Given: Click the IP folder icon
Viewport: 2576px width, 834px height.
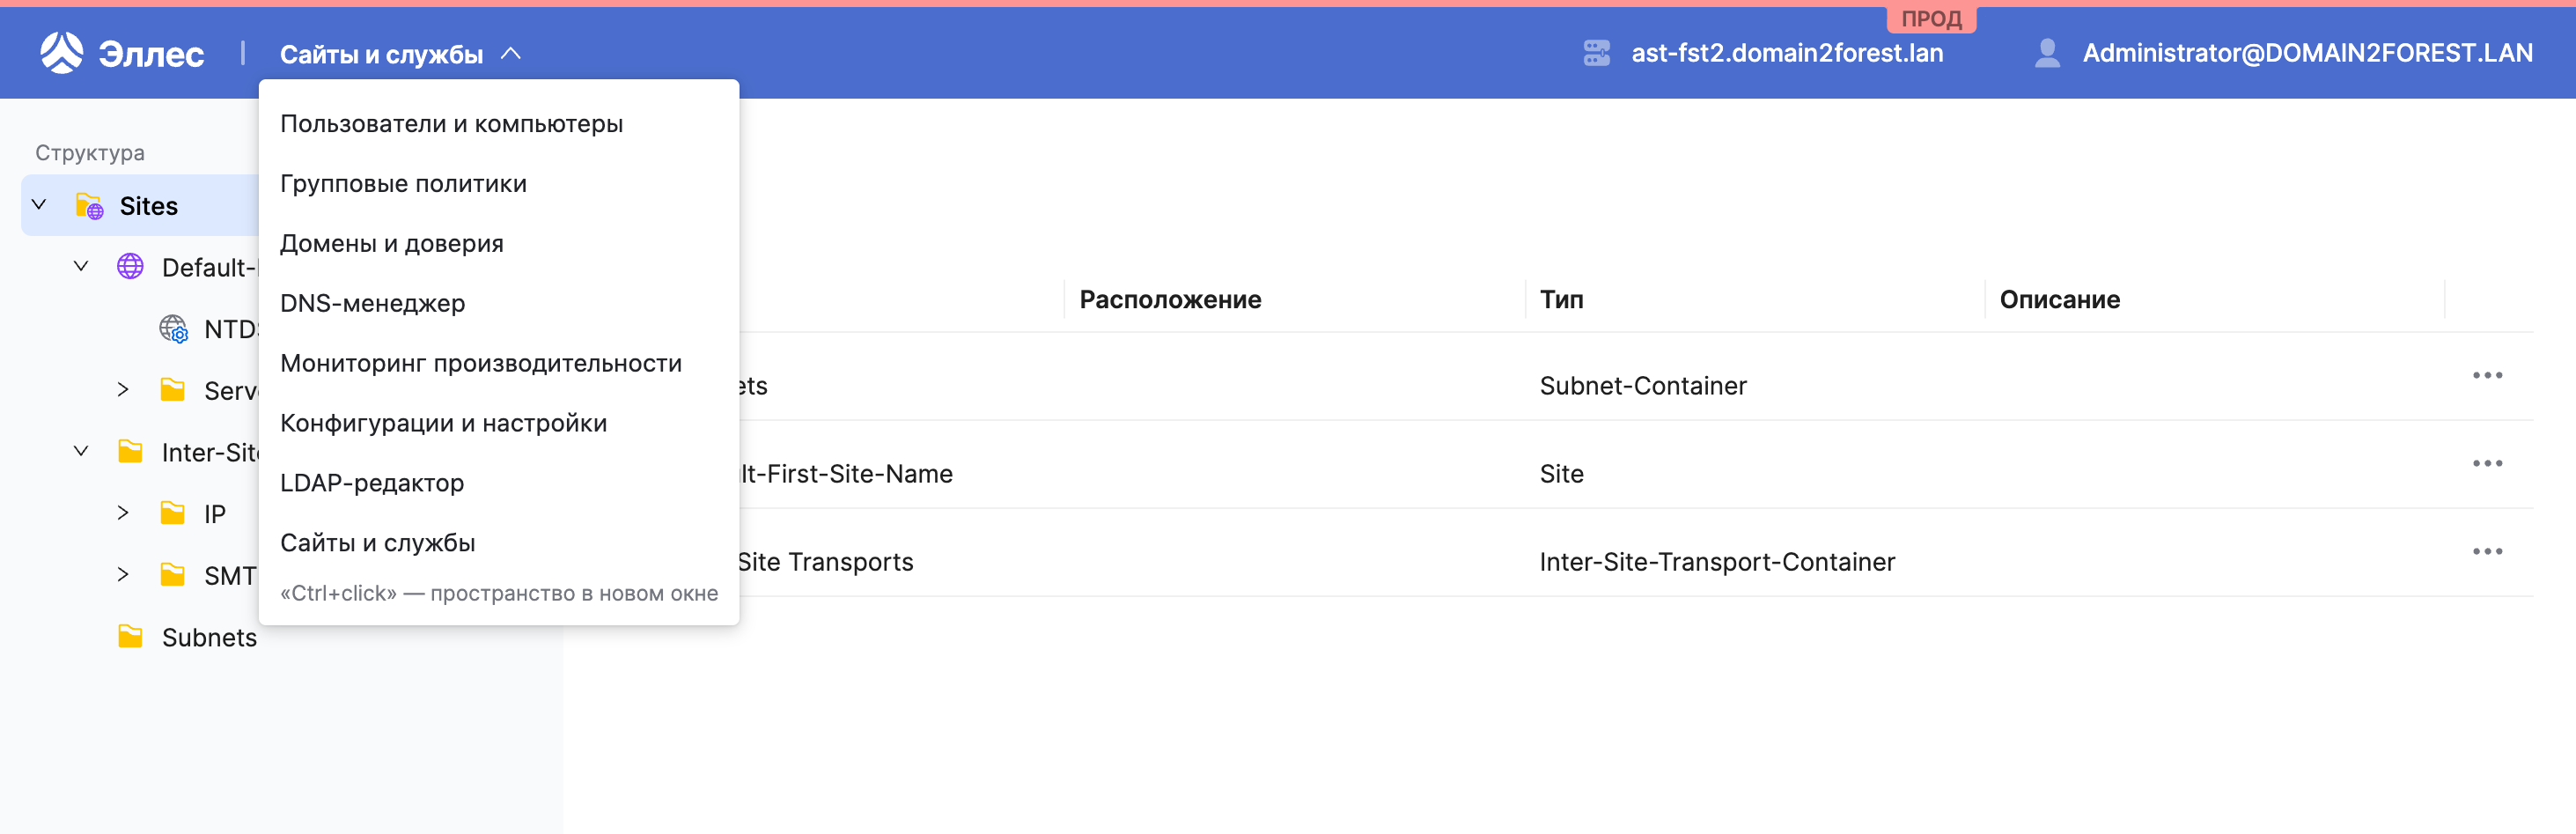Looking at the screenshot, I should click(x=172, y=513).
